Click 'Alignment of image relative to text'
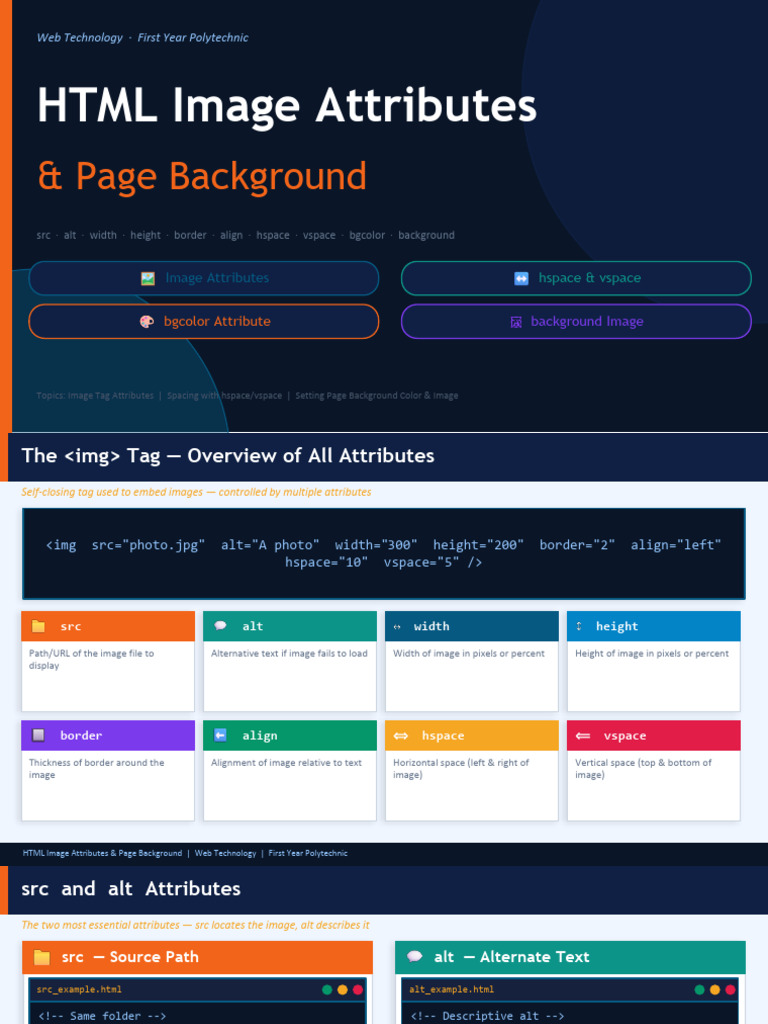The height and width of the screenshot is (1024, 768). (286, 763)
